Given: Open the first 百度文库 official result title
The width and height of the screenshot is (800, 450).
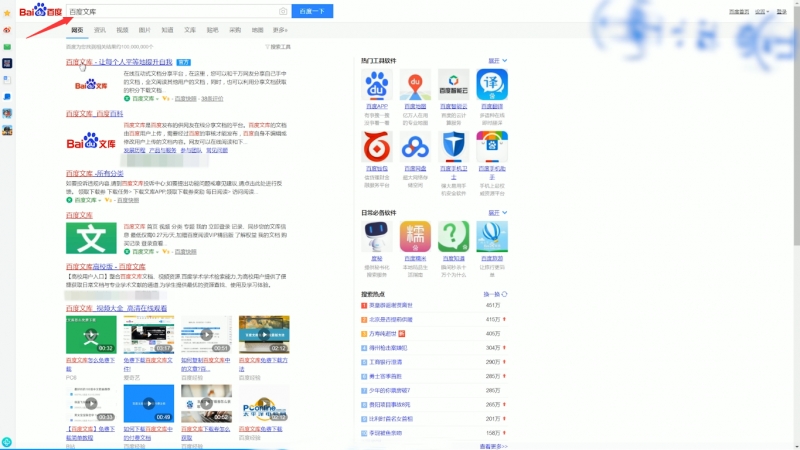Looking at the screenshot, I should pos(119,62).
